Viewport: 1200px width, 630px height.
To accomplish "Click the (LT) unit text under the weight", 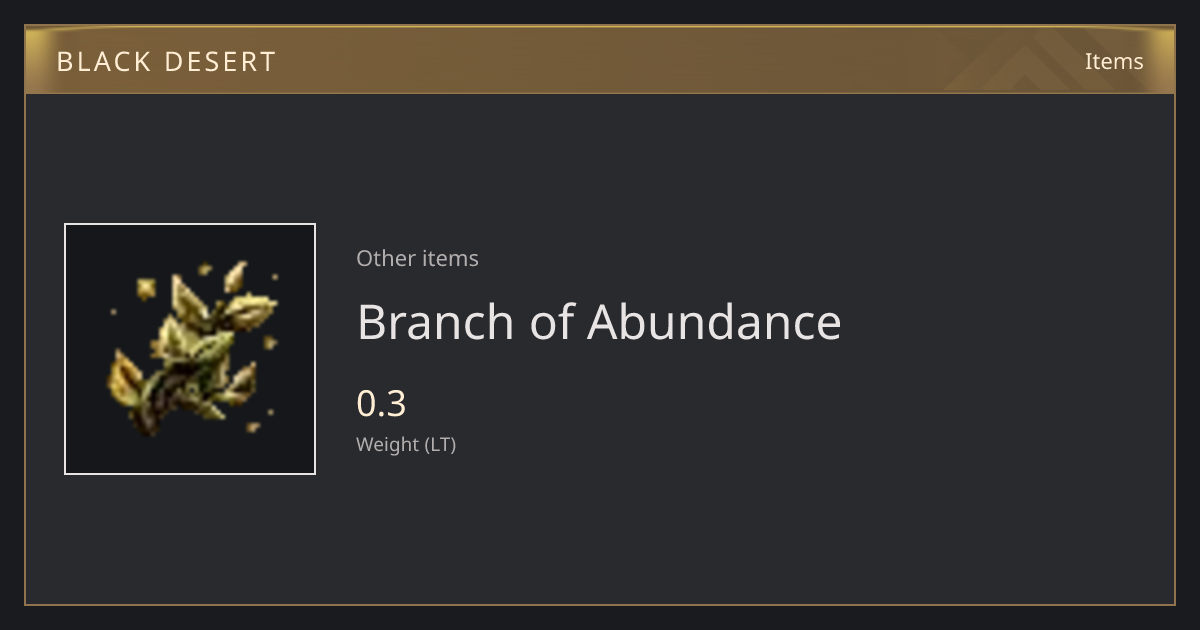I will tap(441, 445).
